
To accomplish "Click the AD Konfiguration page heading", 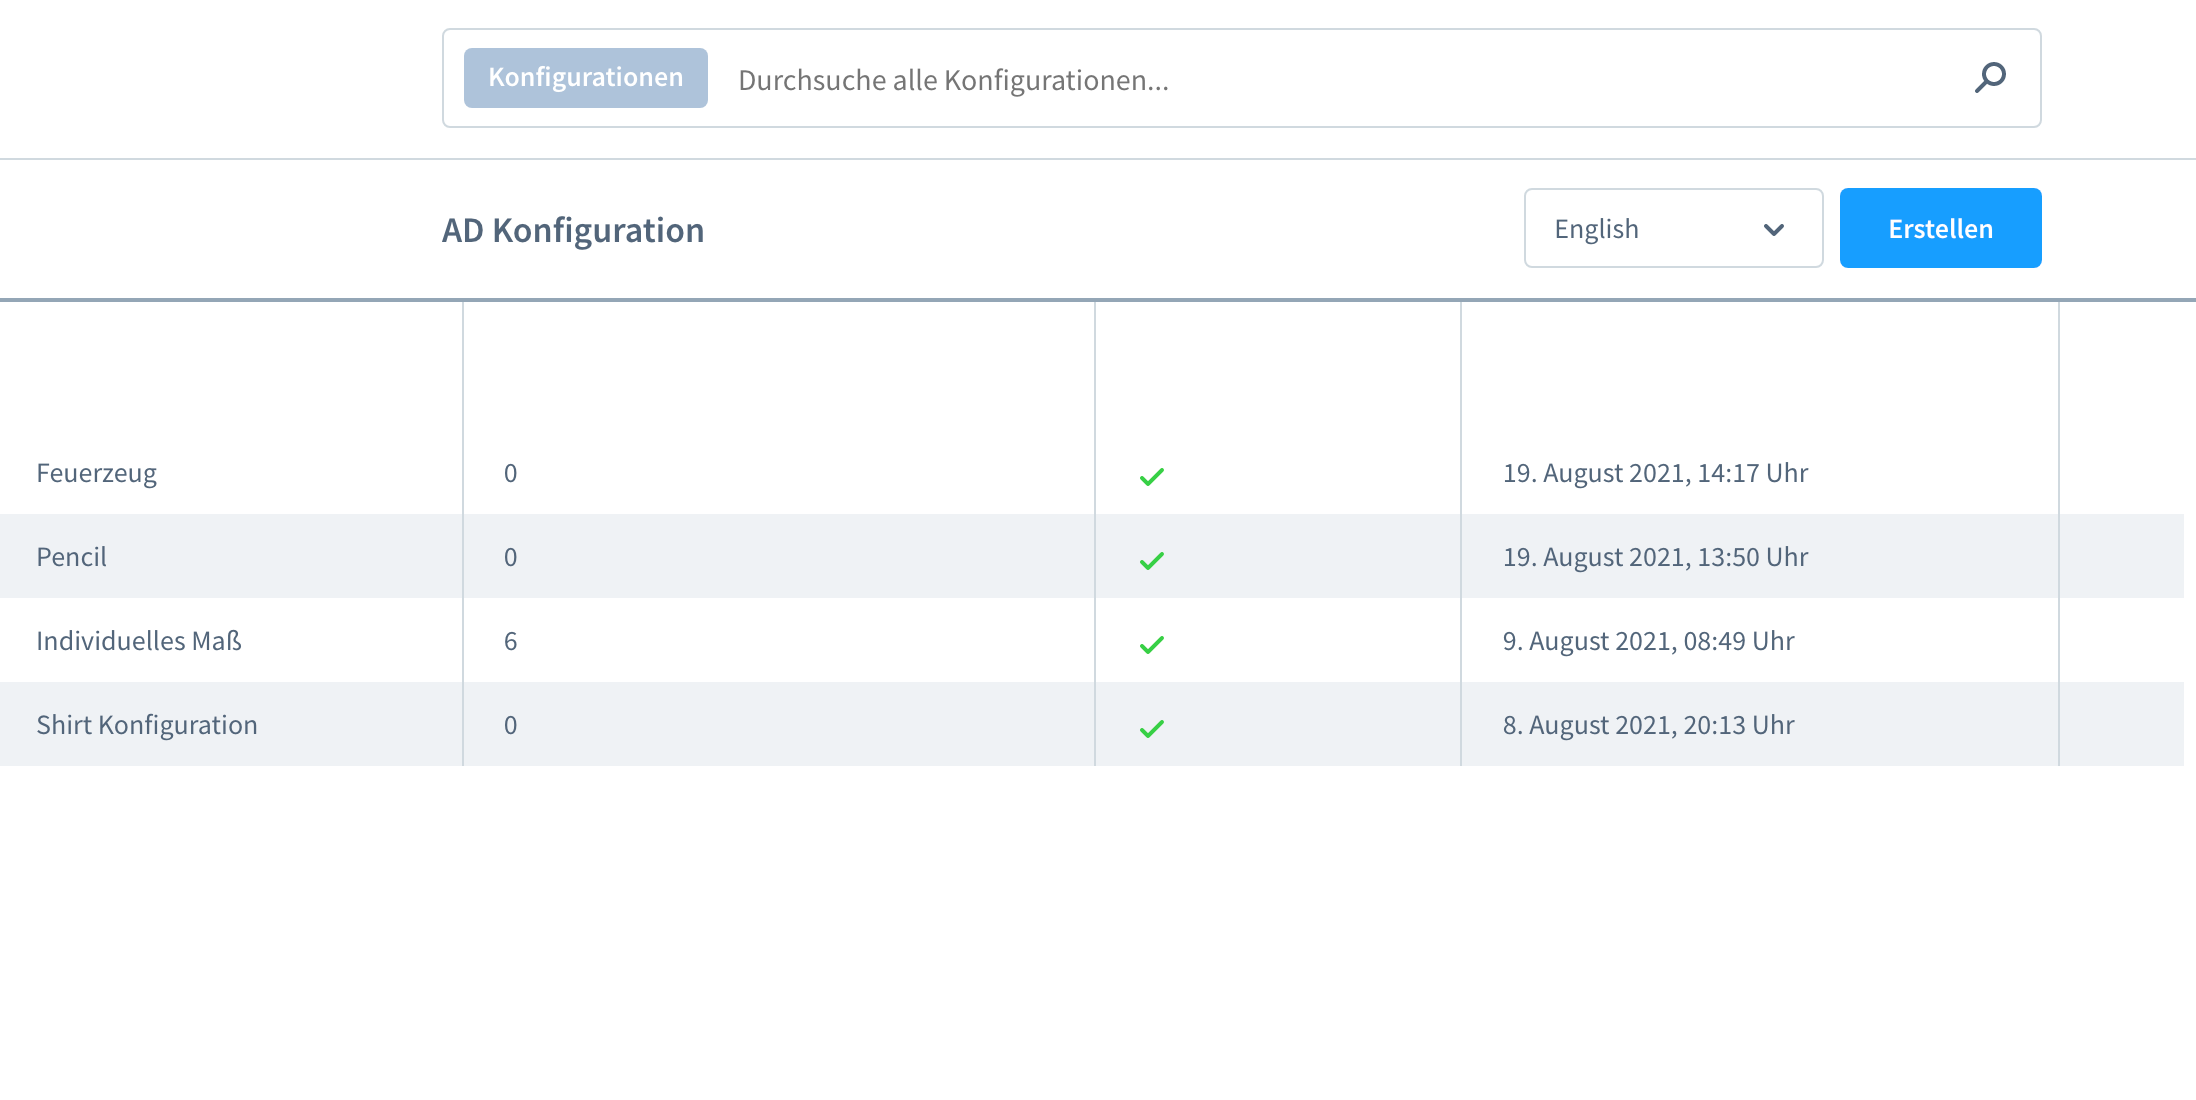I will tap(573, 230).
